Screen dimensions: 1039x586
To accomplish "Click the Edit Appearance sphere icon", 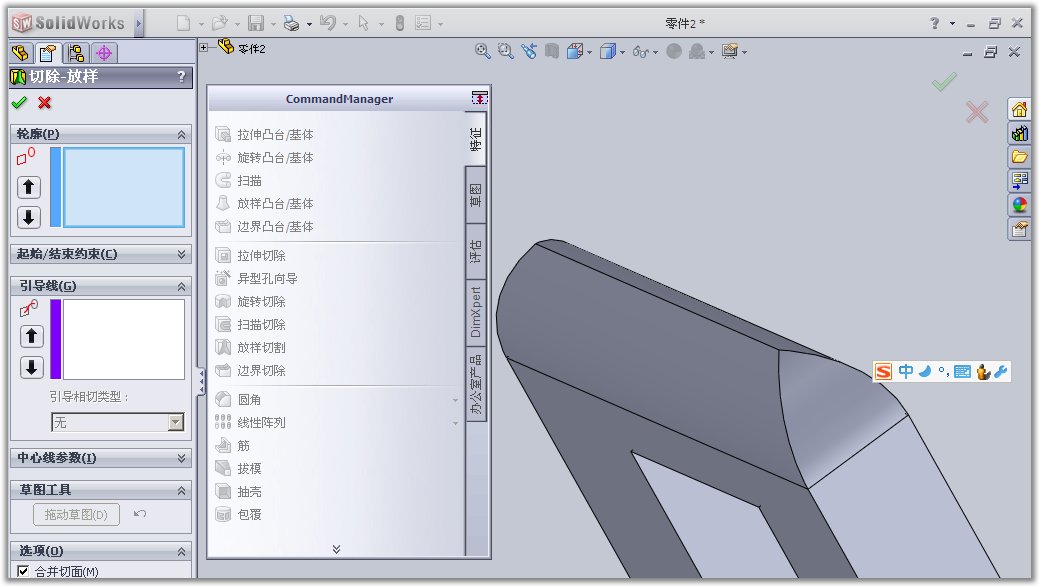I will tap(674, 51).
